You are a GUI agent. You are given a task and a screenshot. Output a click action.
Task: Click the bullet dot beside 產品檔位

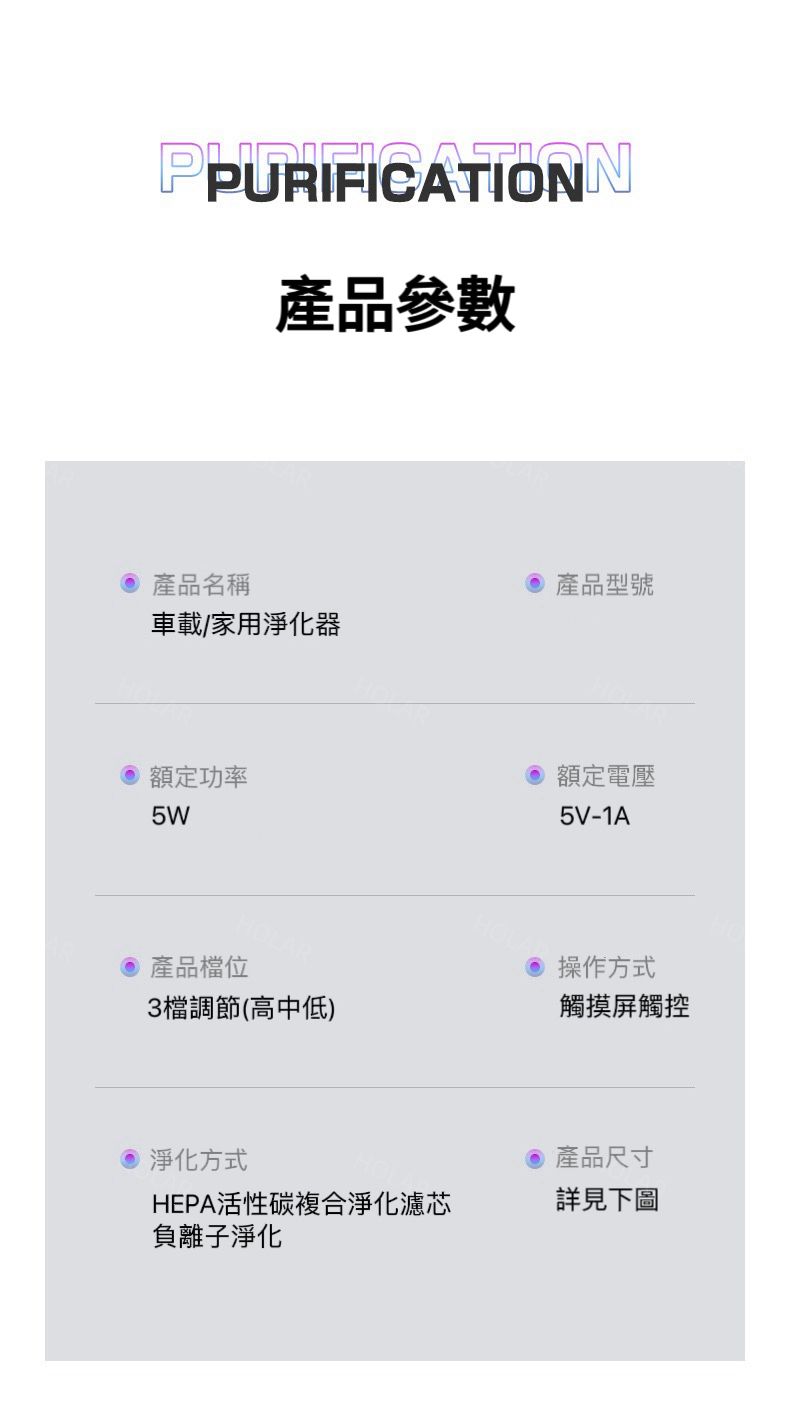click(129, 967)
